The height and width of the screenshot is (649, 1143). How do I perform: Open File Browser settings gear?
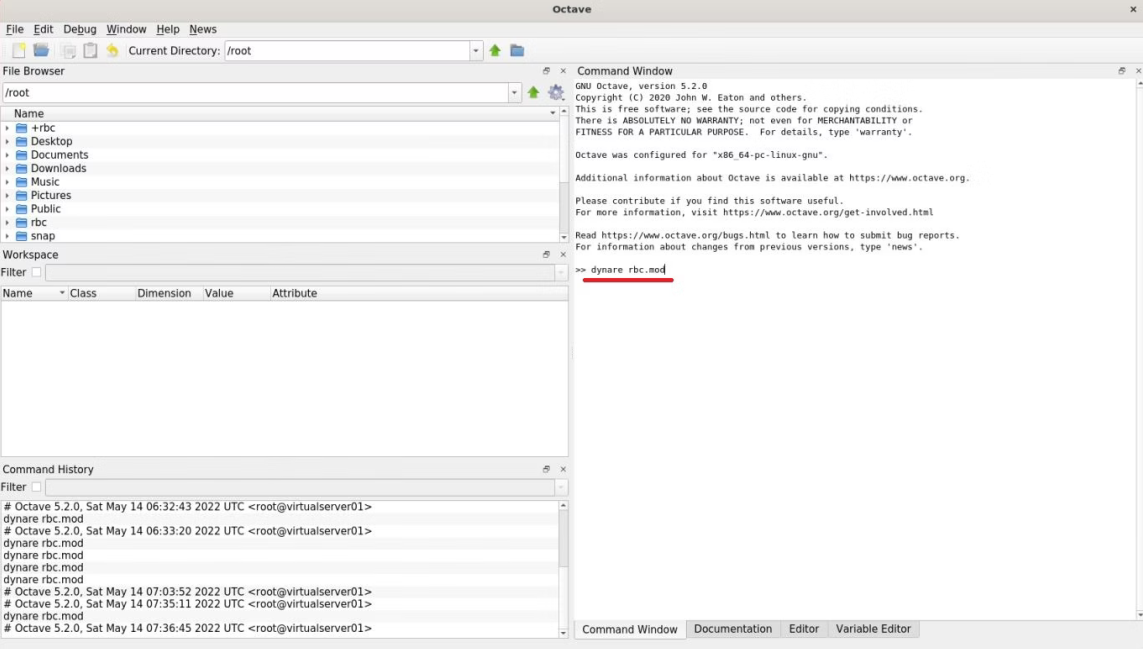click(555, 93)
